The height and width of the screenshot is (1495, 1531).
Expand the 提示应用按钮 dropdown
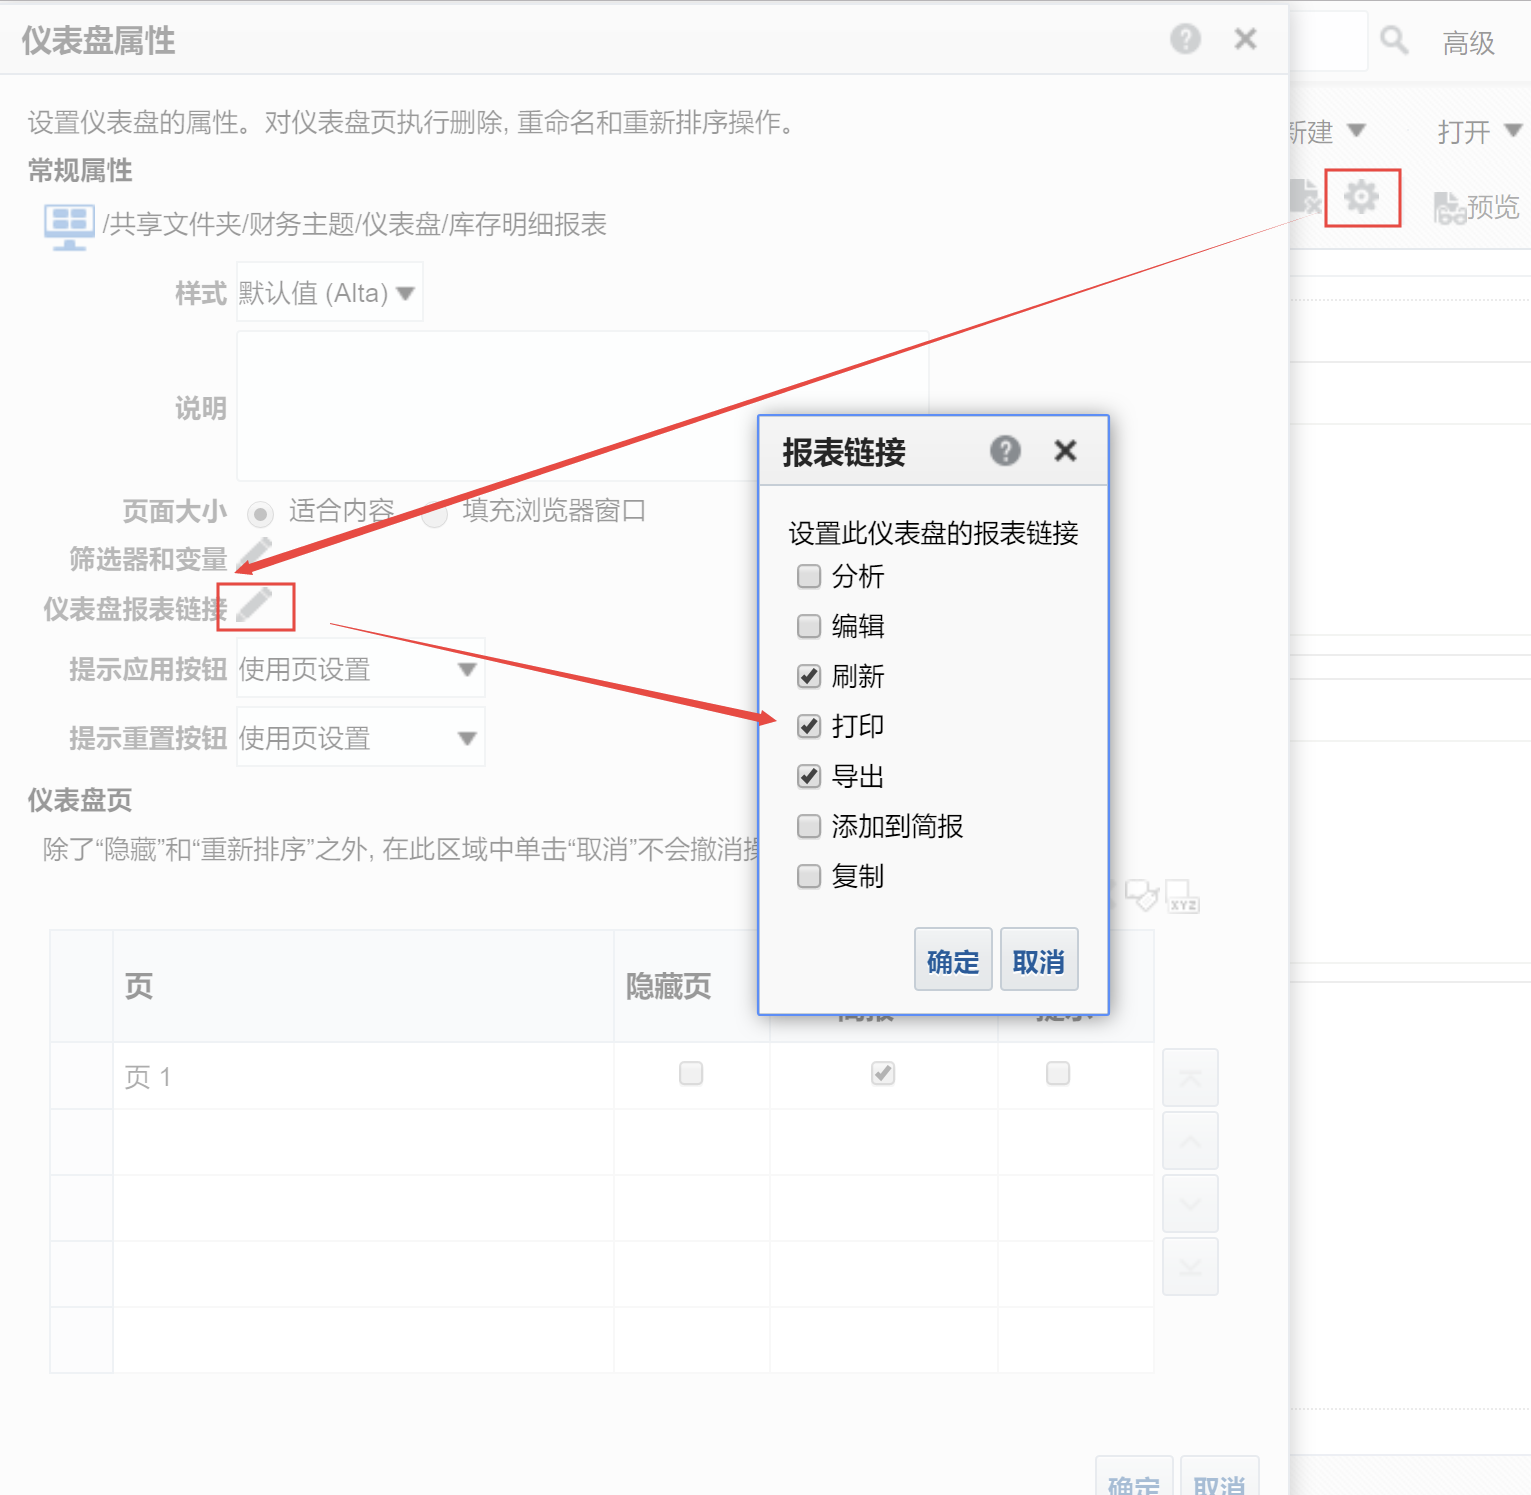pos(360,669)
